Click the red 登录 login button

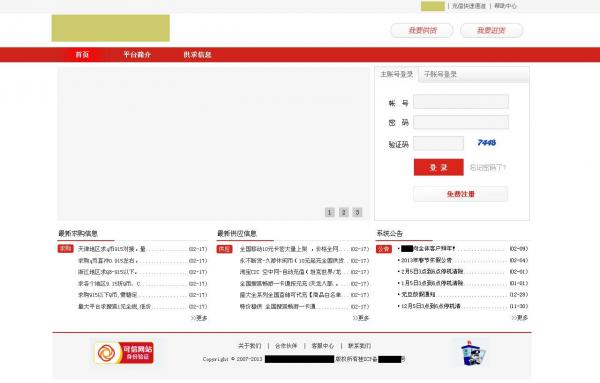click(439, 167)
